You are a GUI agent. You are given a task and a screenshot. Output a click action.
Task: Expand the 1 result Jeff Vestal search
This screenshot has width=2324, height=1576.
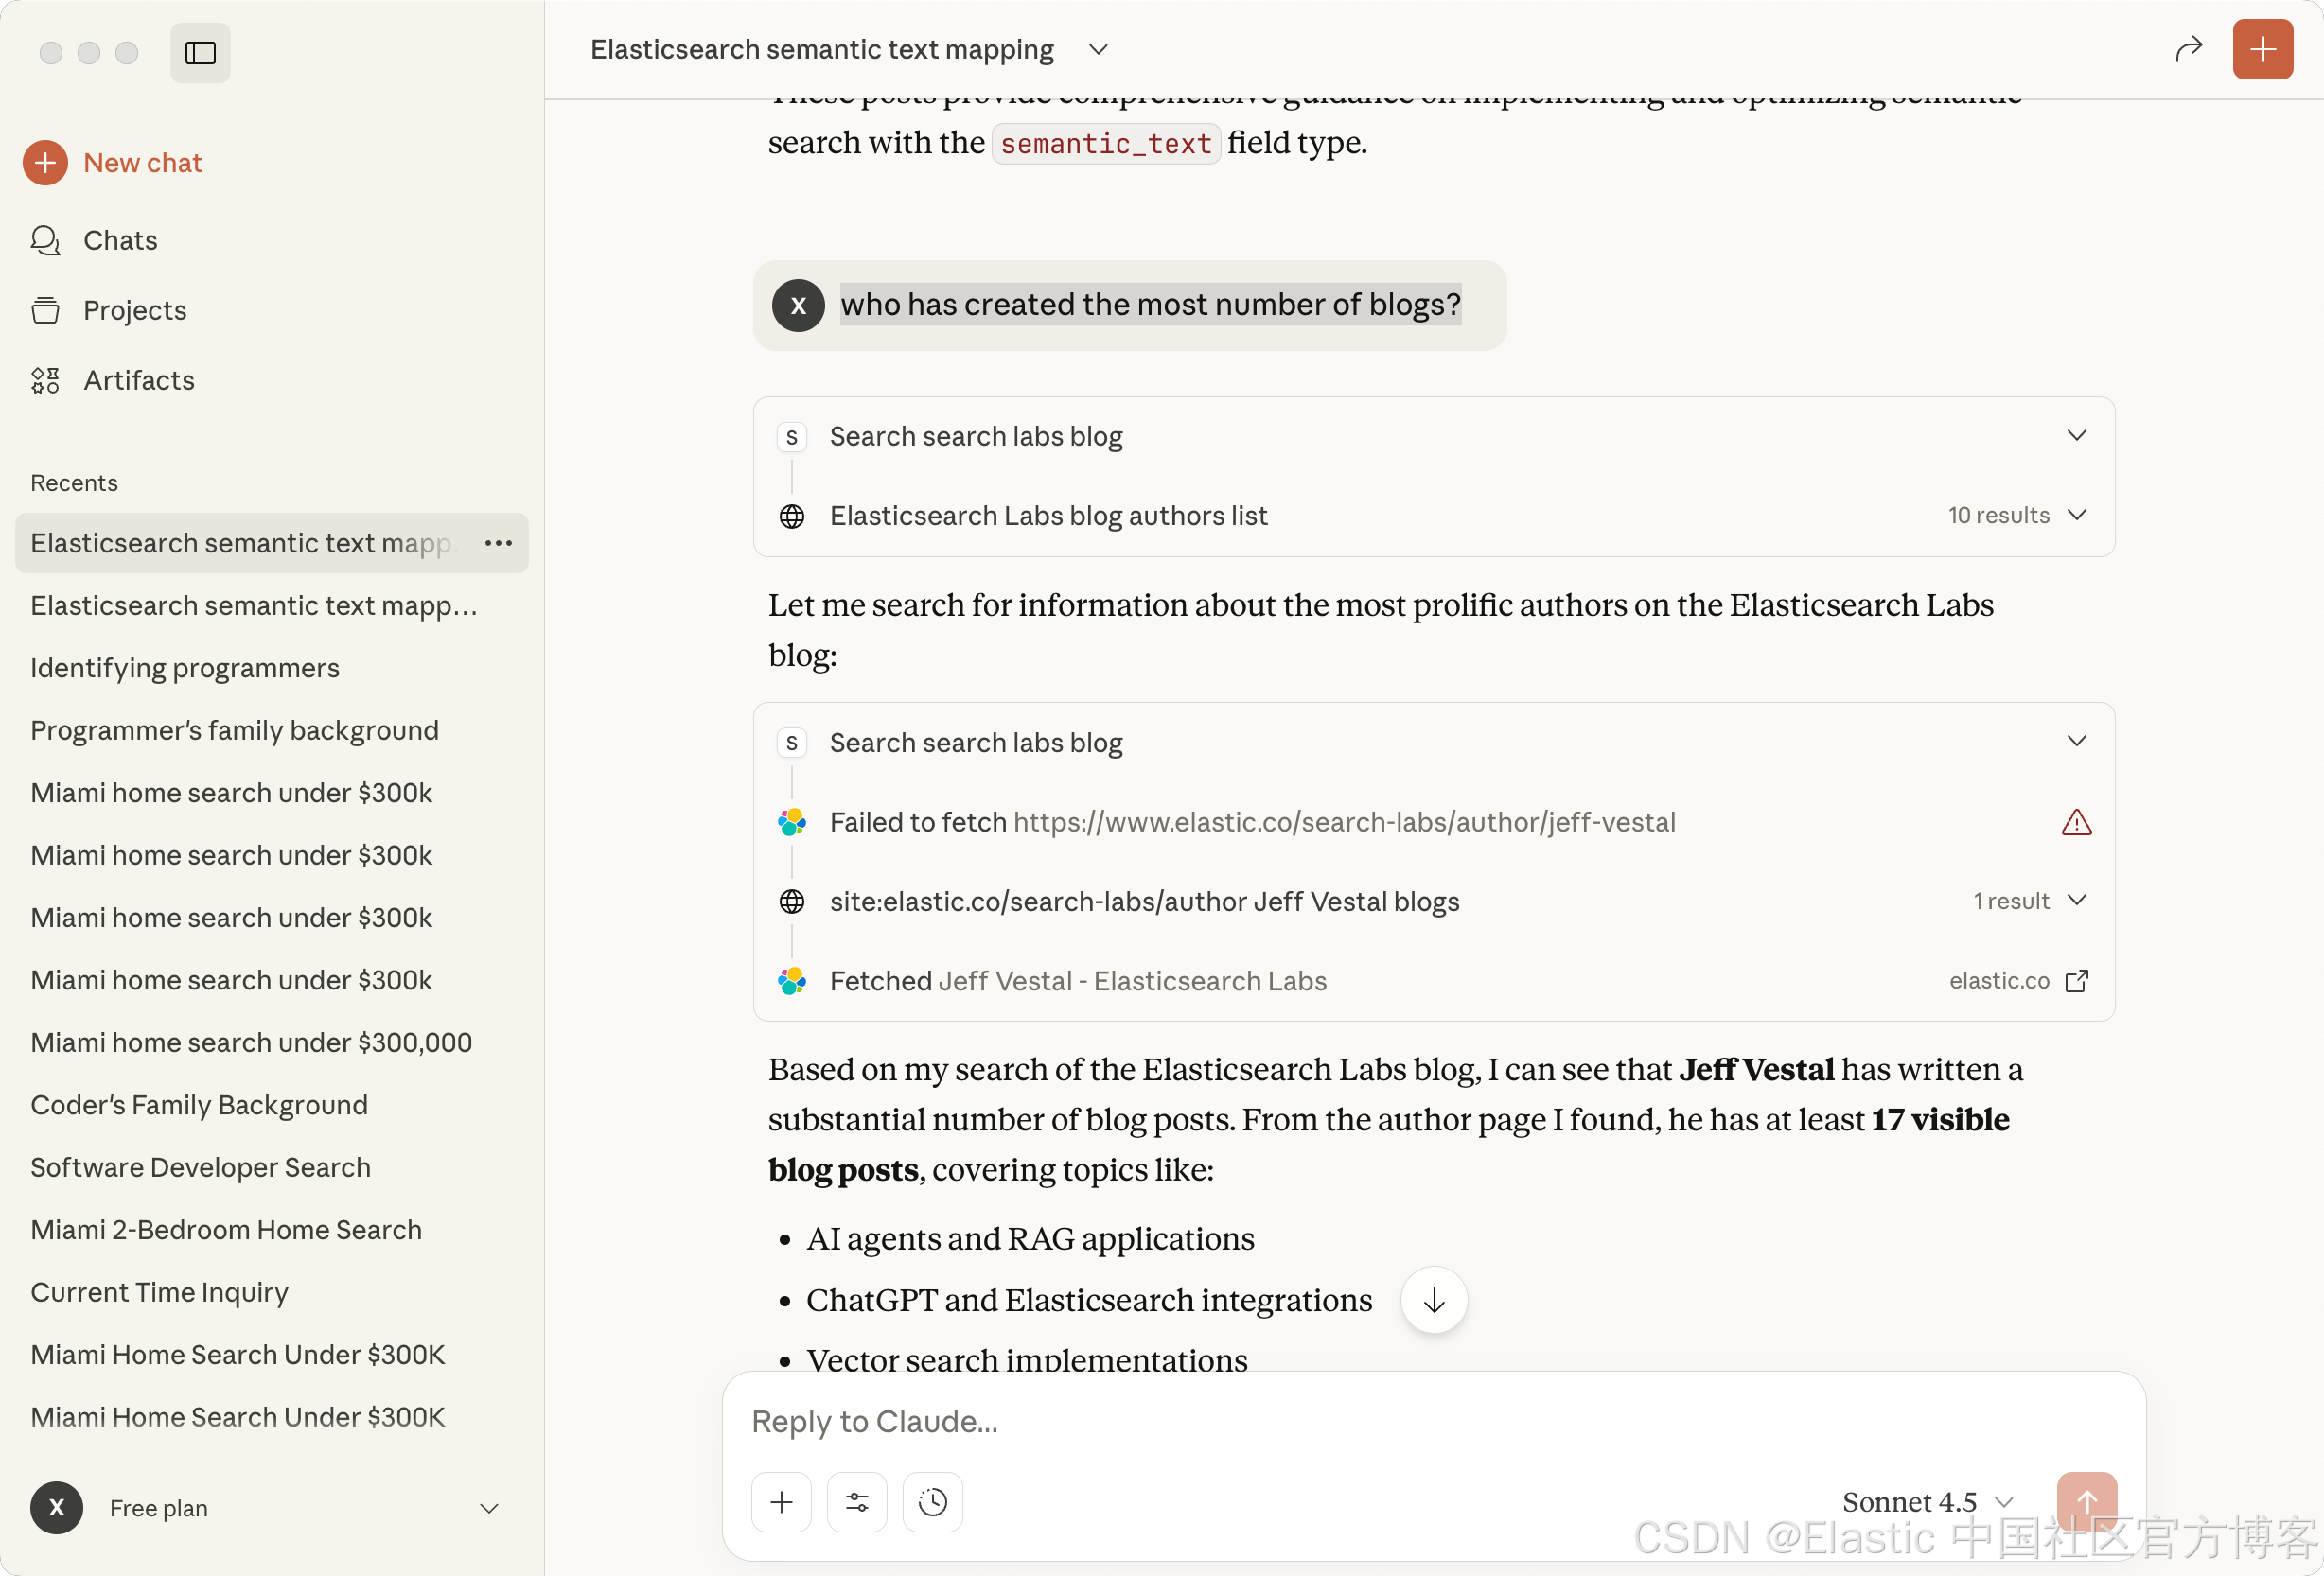[2076, 900]
